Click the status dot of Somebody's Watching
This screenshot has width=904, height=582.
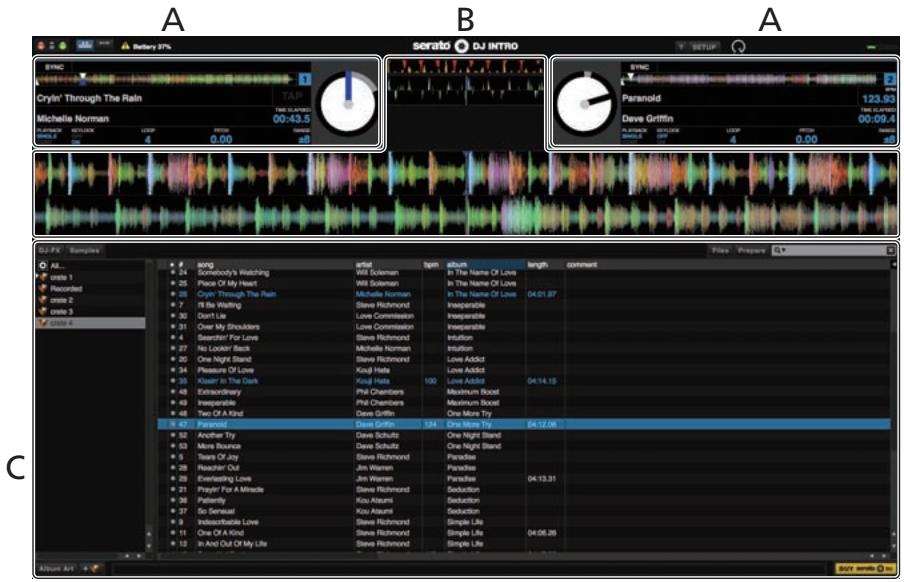click(172, 273)
